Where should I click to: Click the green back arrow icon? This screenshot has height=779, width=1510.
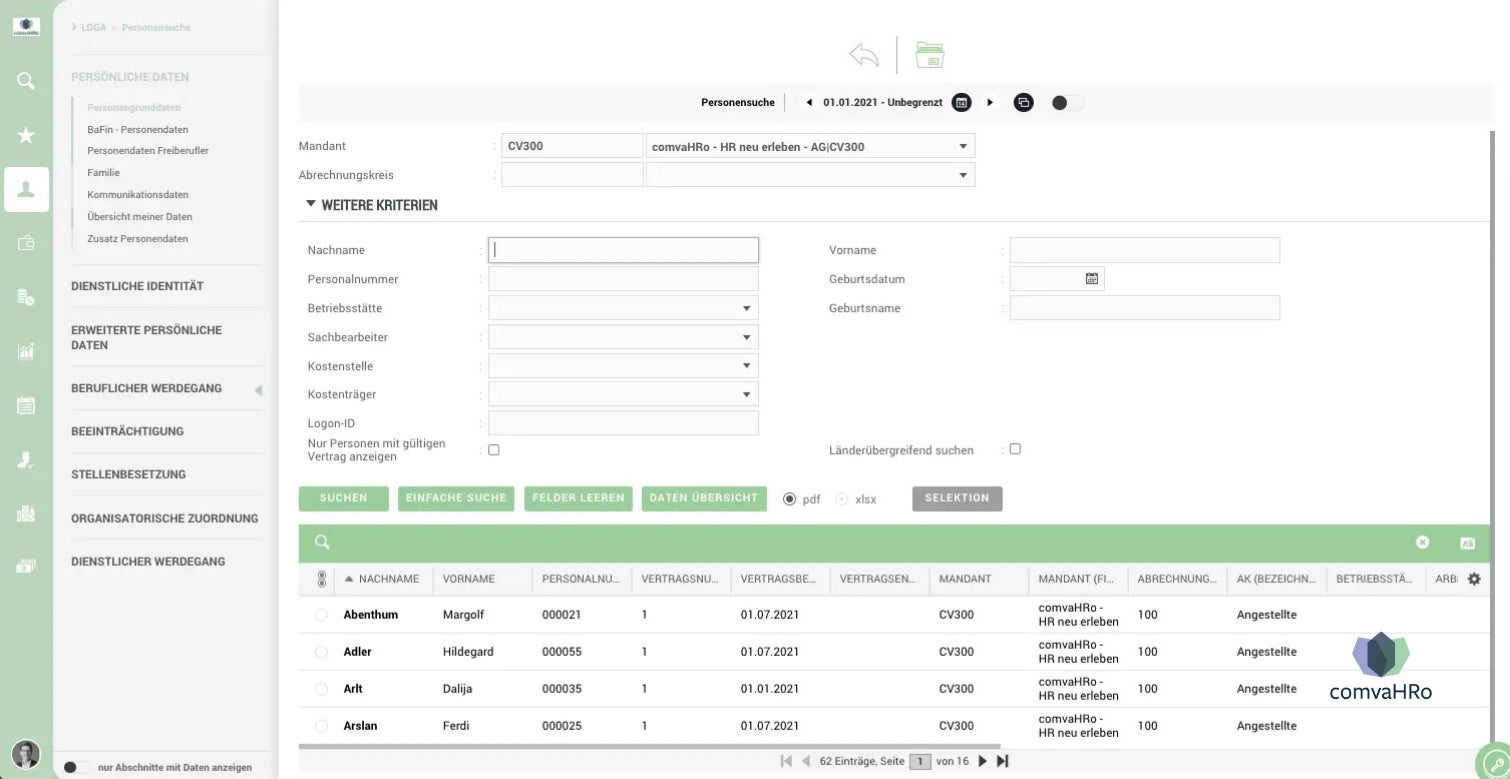[x=863, y=55]
